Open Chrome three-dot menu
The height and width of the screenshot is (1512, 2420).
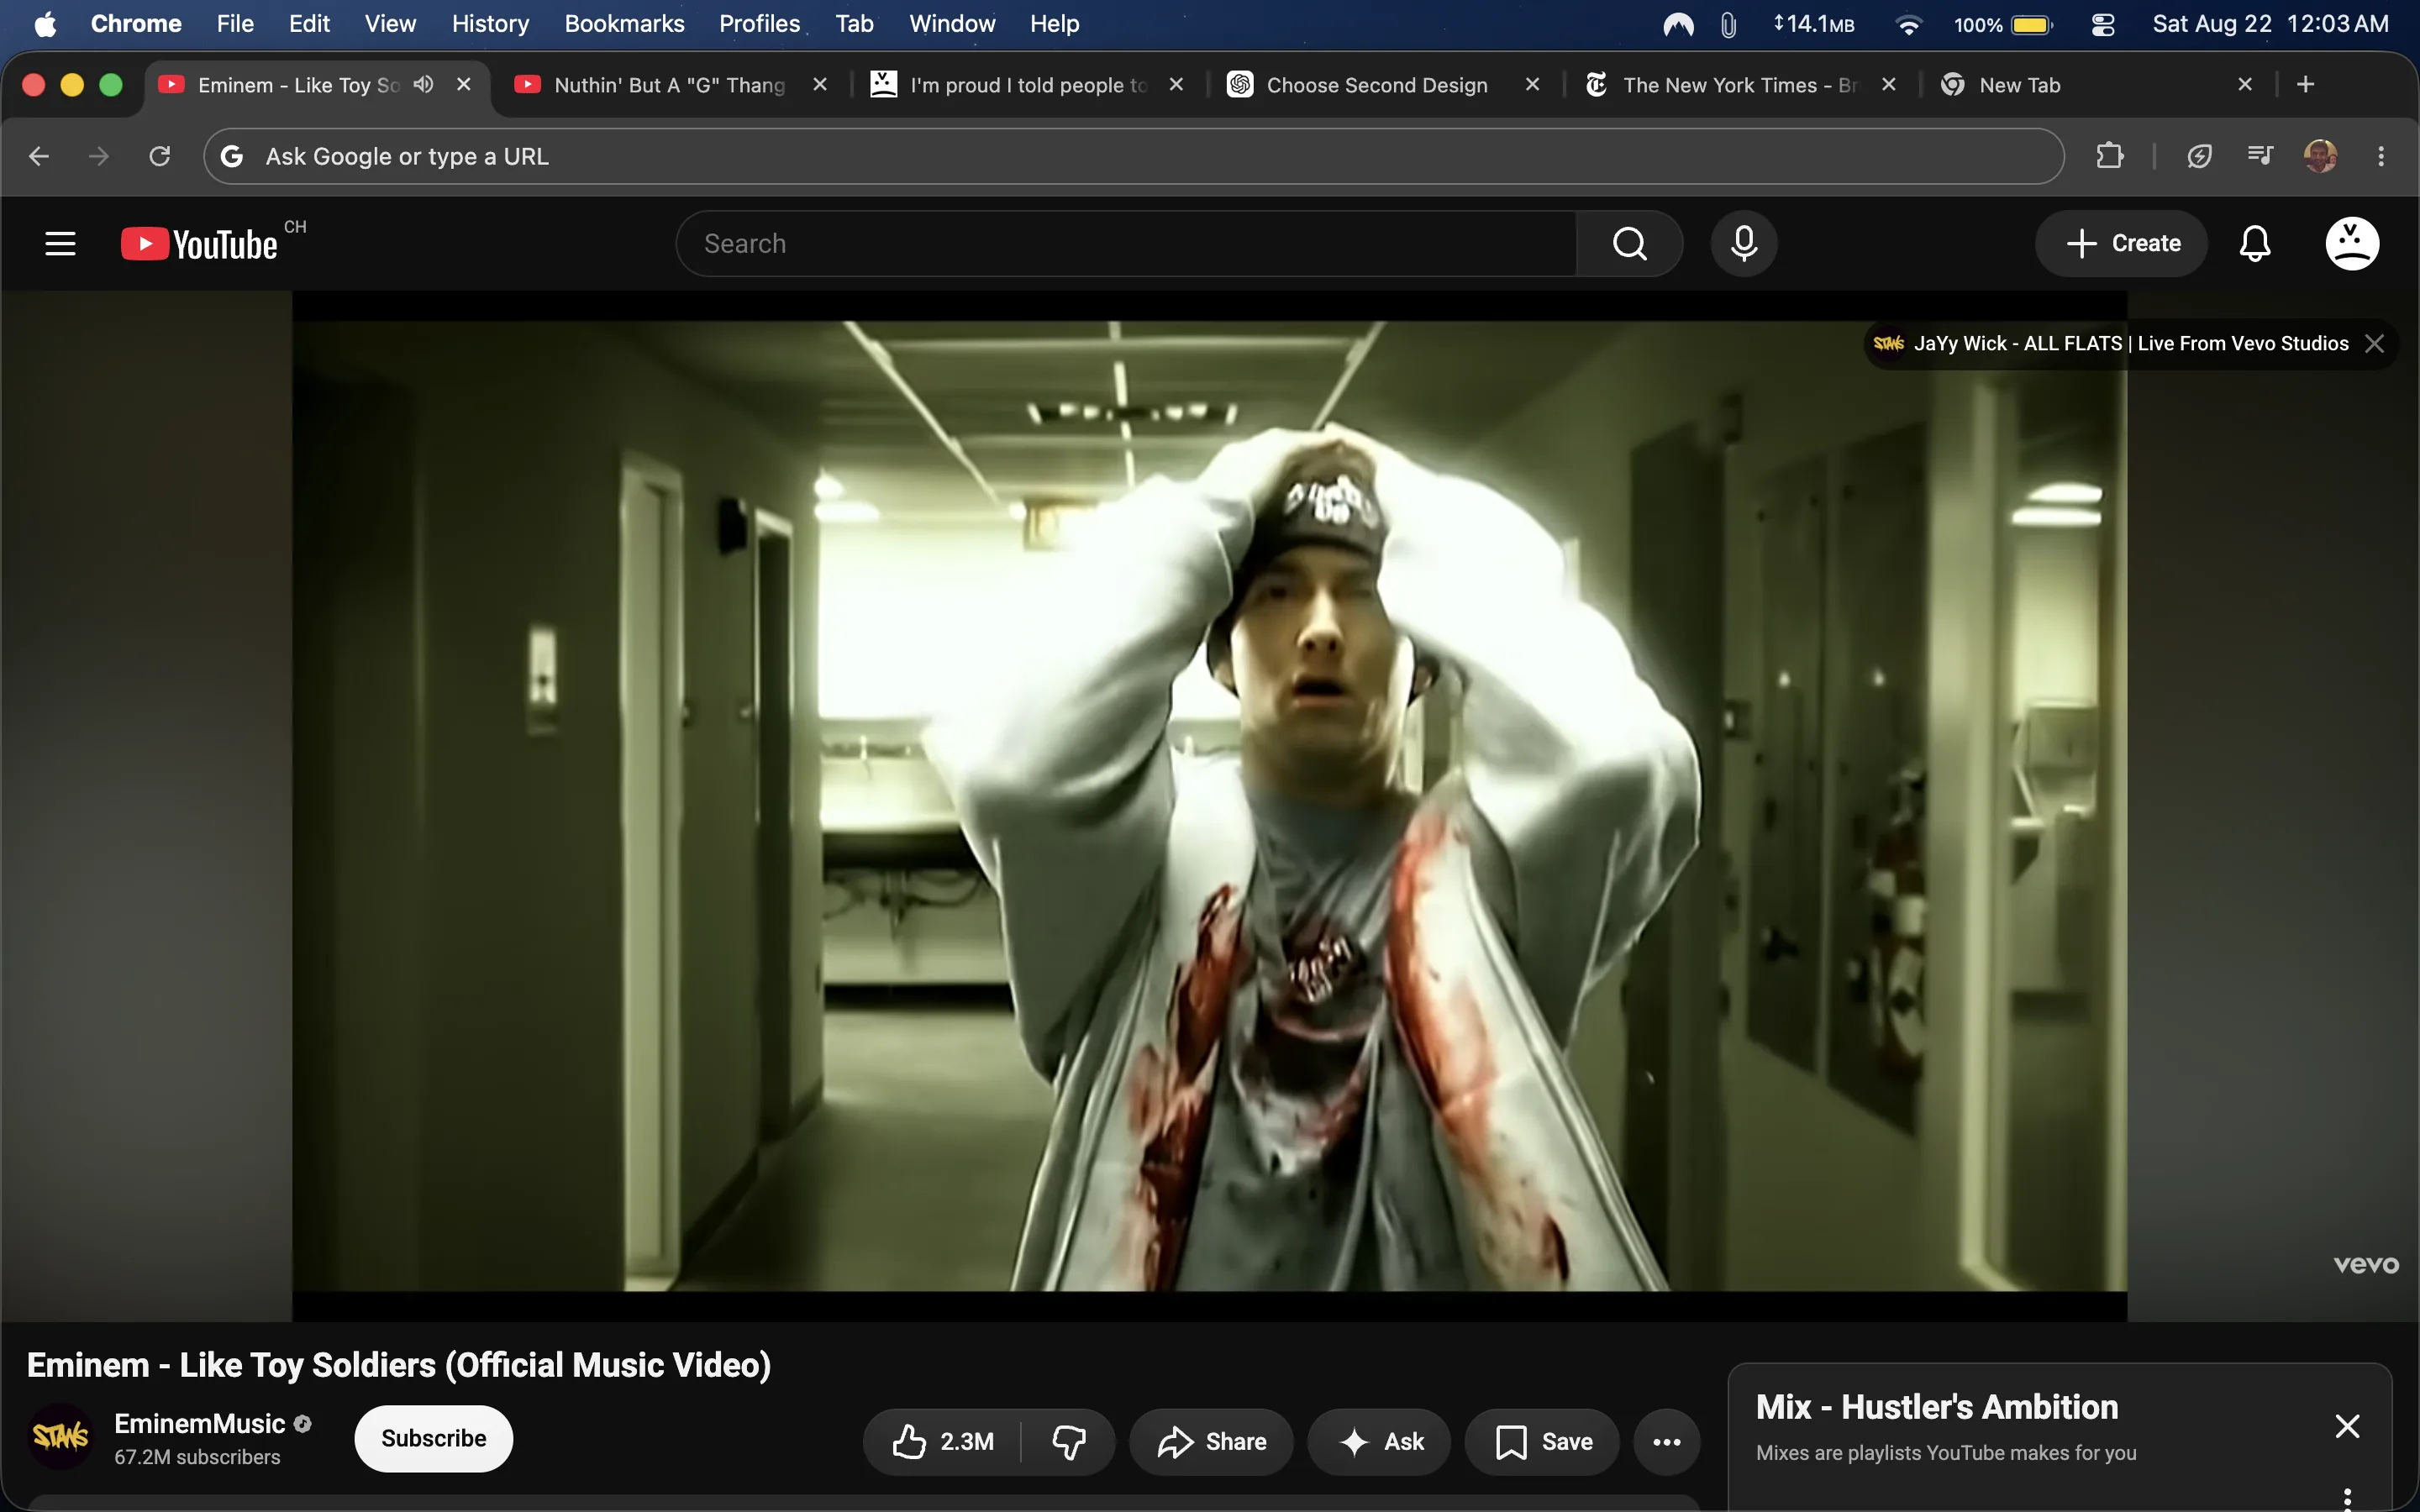click(x=2381, y=156)
